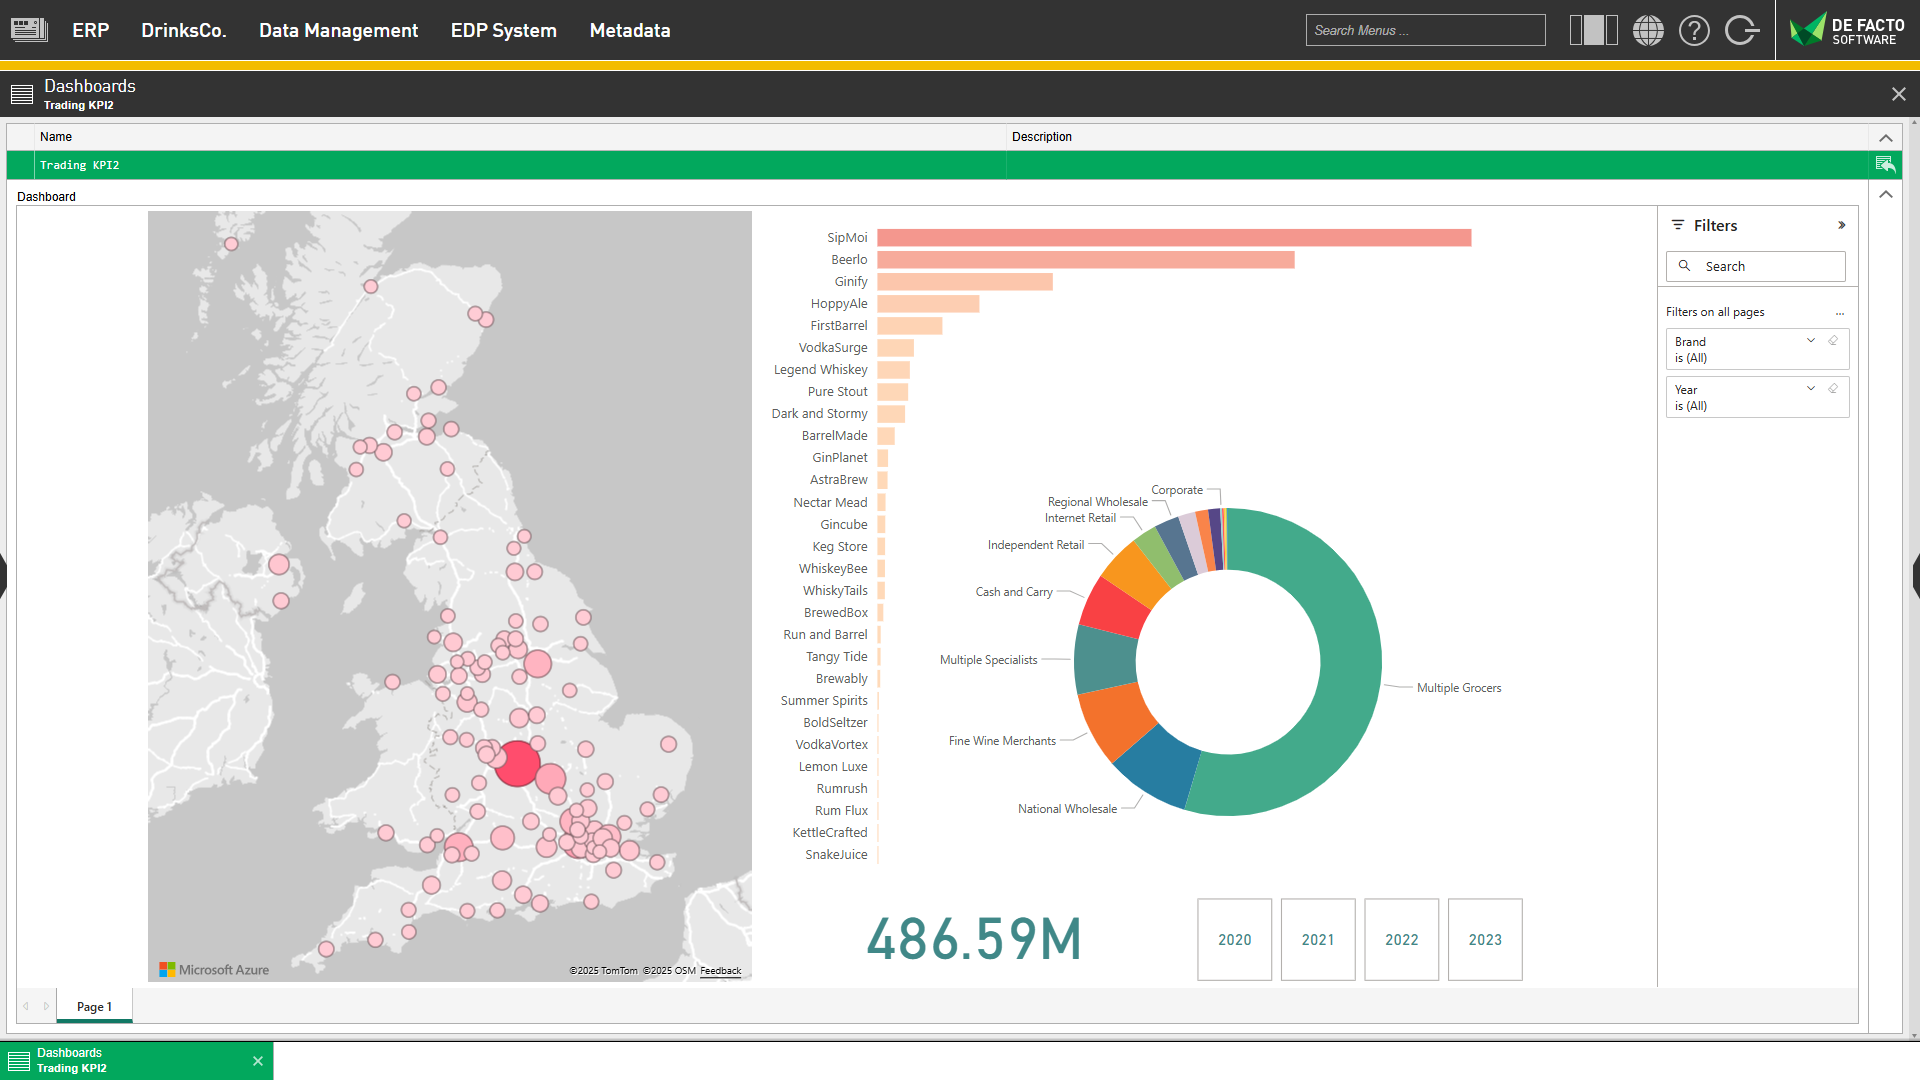1920x1080 pixels.
Task: Open the Brand filter dropdown
Action: [1810, 340]
